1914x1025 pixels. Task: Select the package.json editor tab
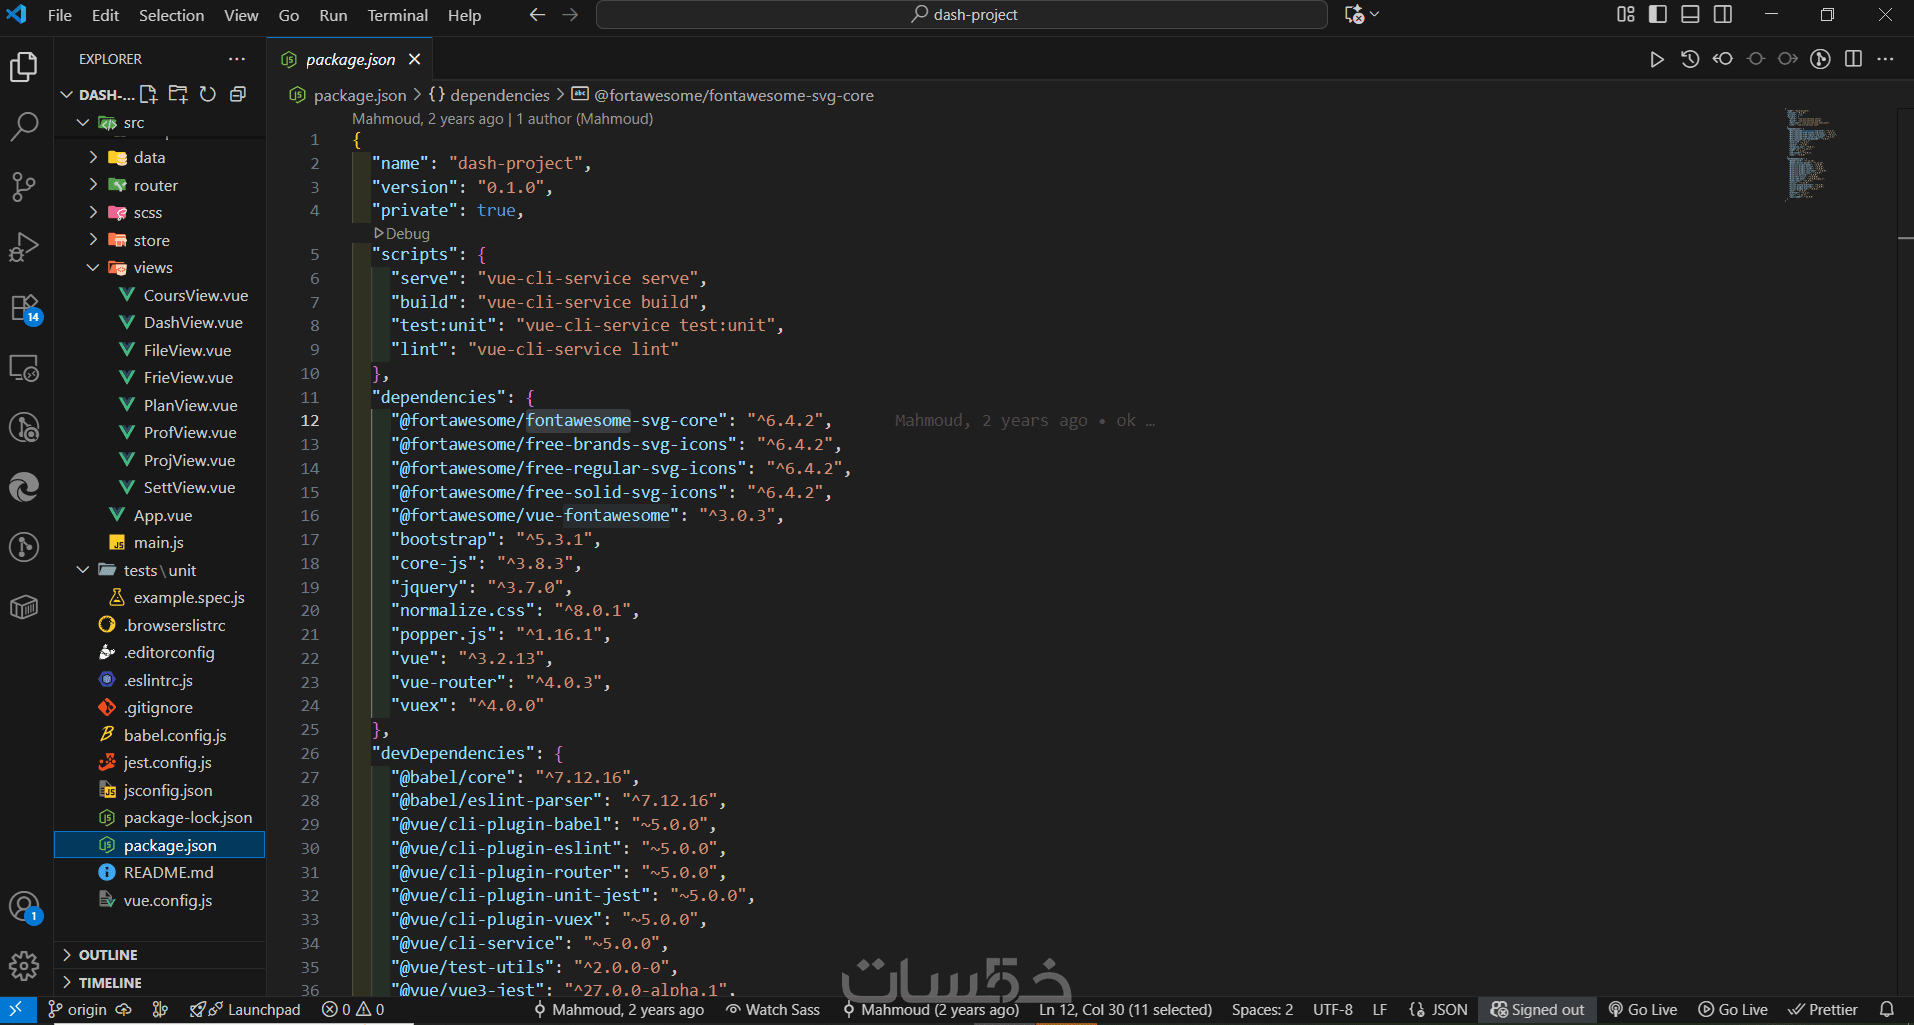coord(350,60)
